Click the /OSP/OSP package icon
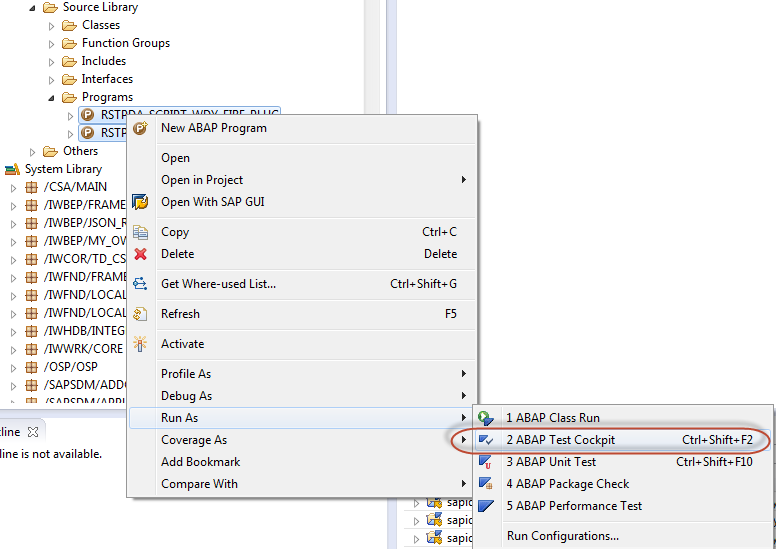 (x=32, y=367)
